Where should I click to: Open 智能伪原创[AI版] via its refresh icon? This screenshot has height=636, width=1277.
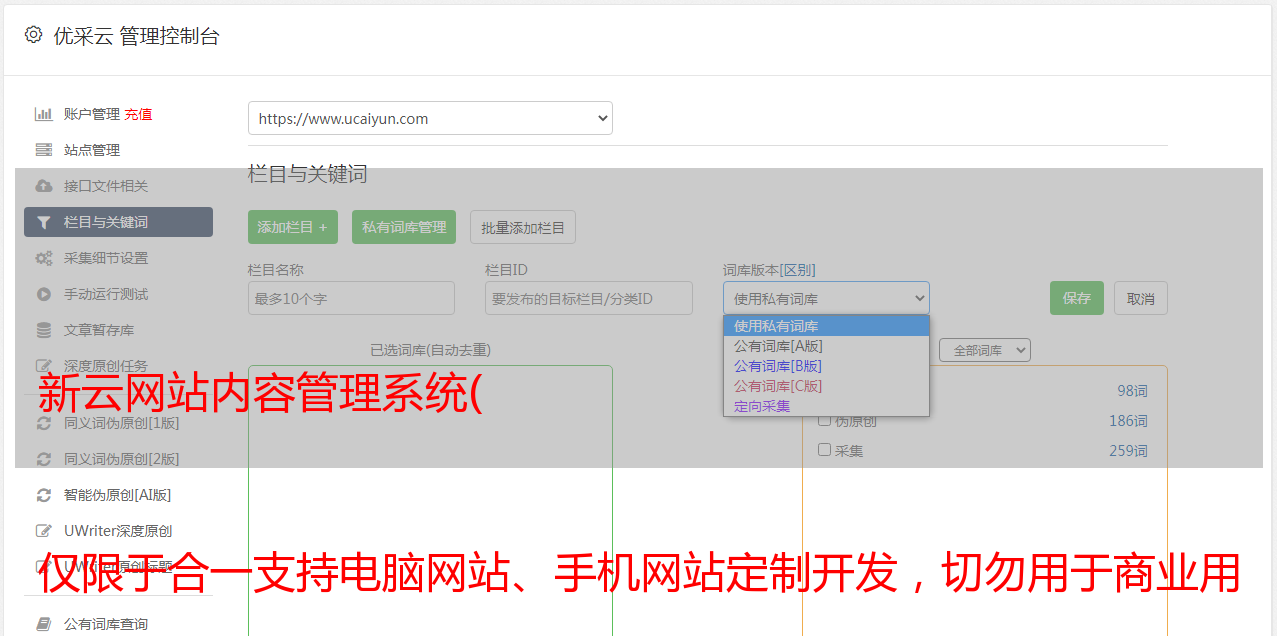(43, 495)
